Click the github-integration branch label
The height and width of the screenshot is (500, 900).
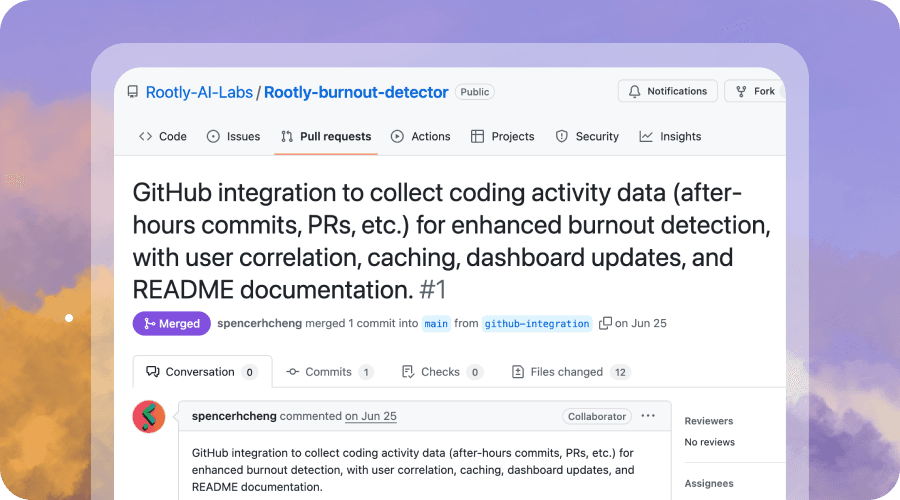coord(537,324)
